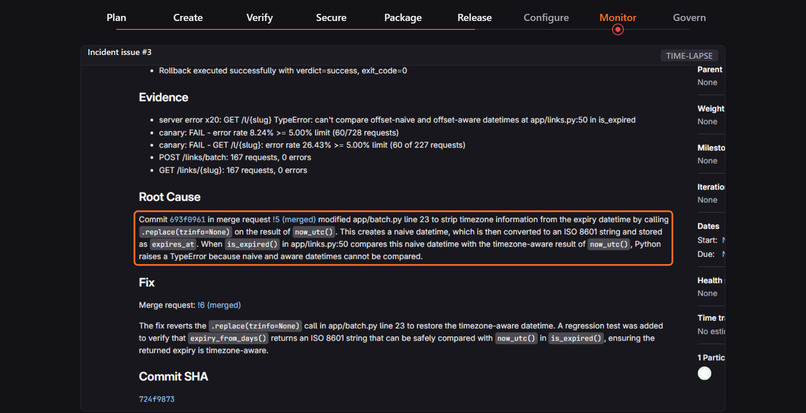Click the Fix heading
Image resolution: width=806 pixels, height=413 pixels.
(x=146, y=282)
